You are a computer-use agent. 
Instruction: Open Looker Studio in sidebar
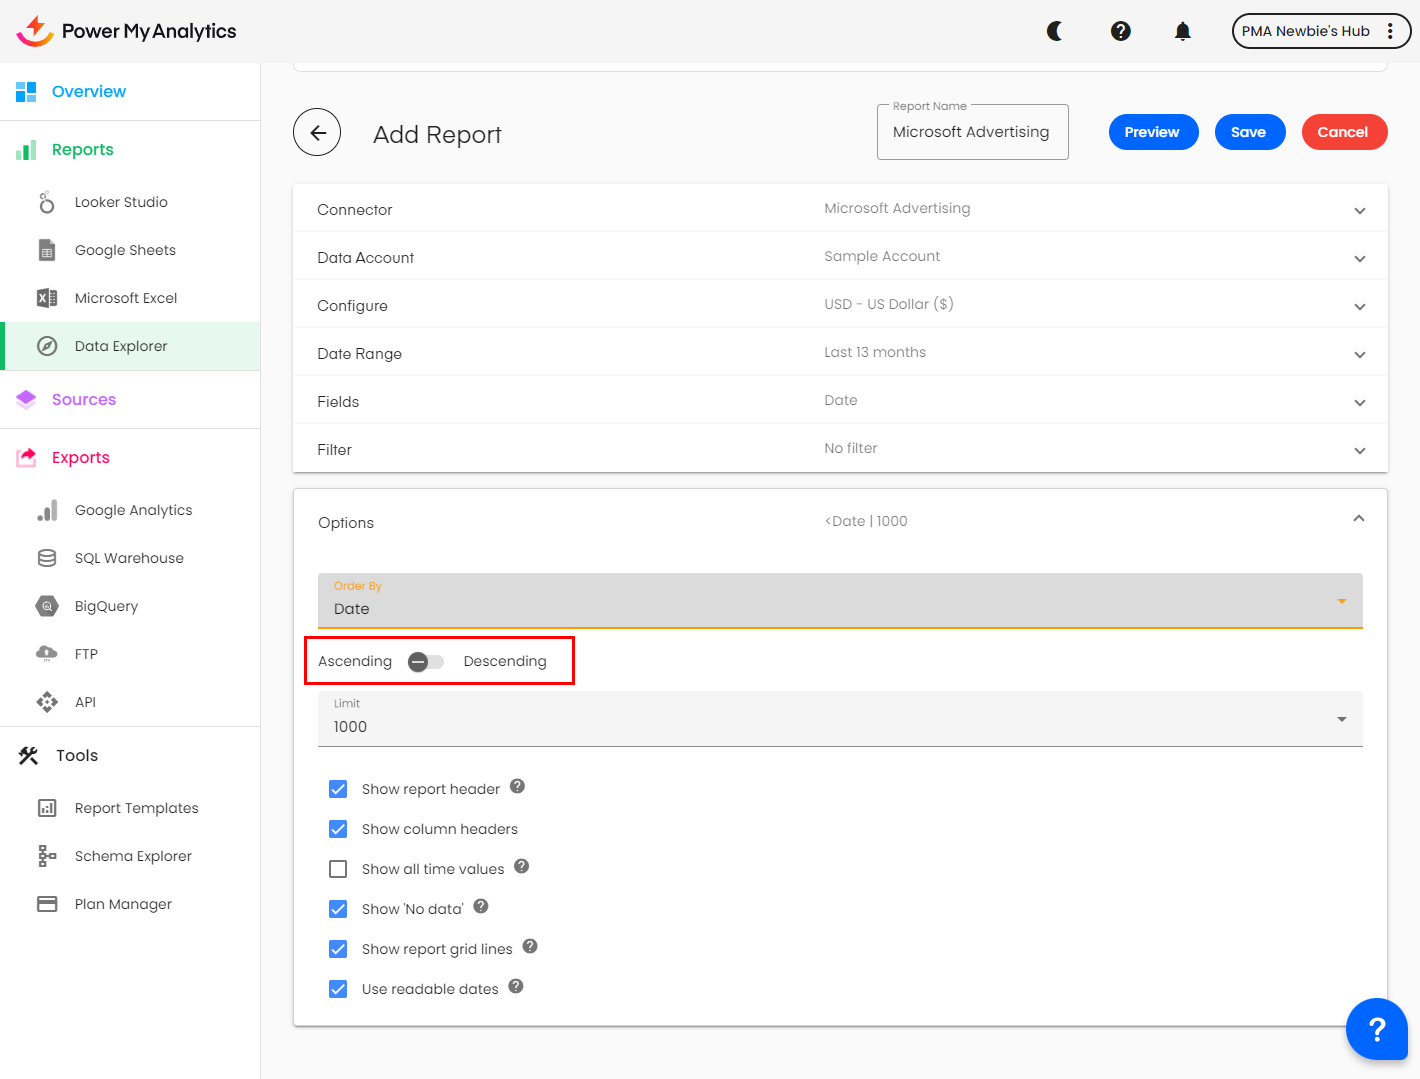click(121, 202)
